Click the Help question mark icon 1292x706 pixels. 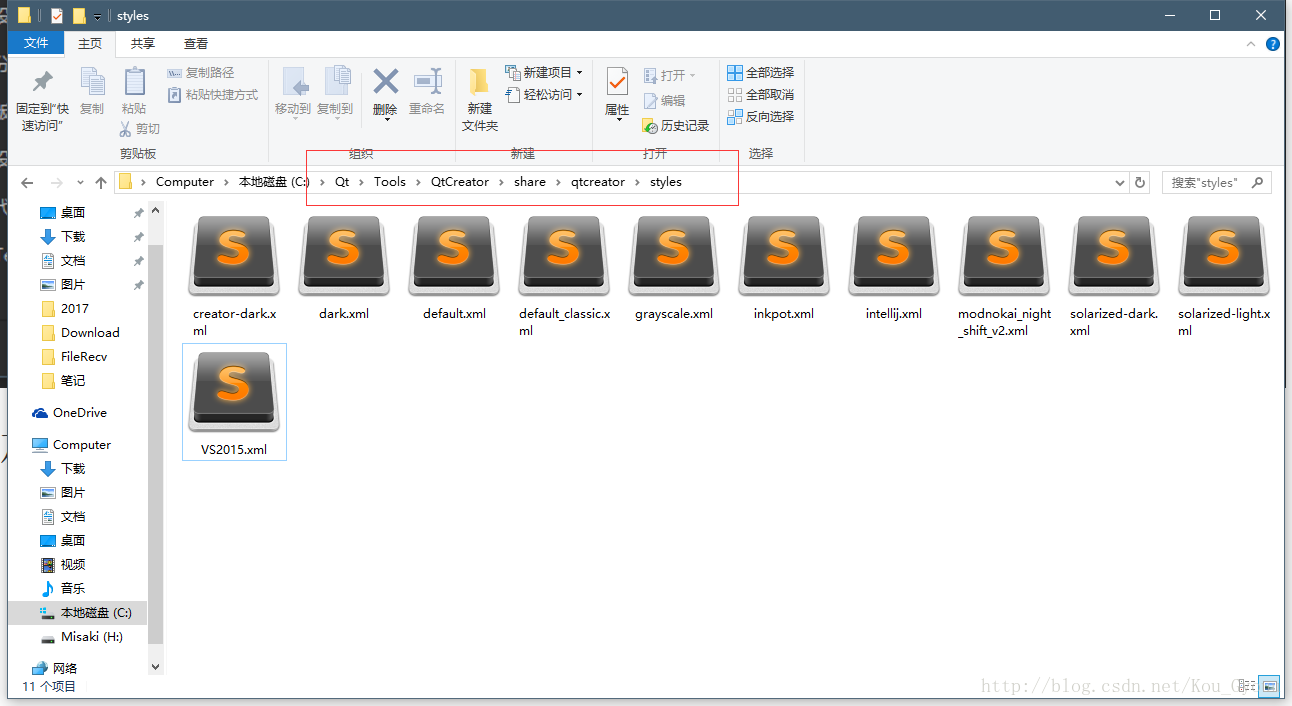pyautogui.click(x=1273, y=44)
